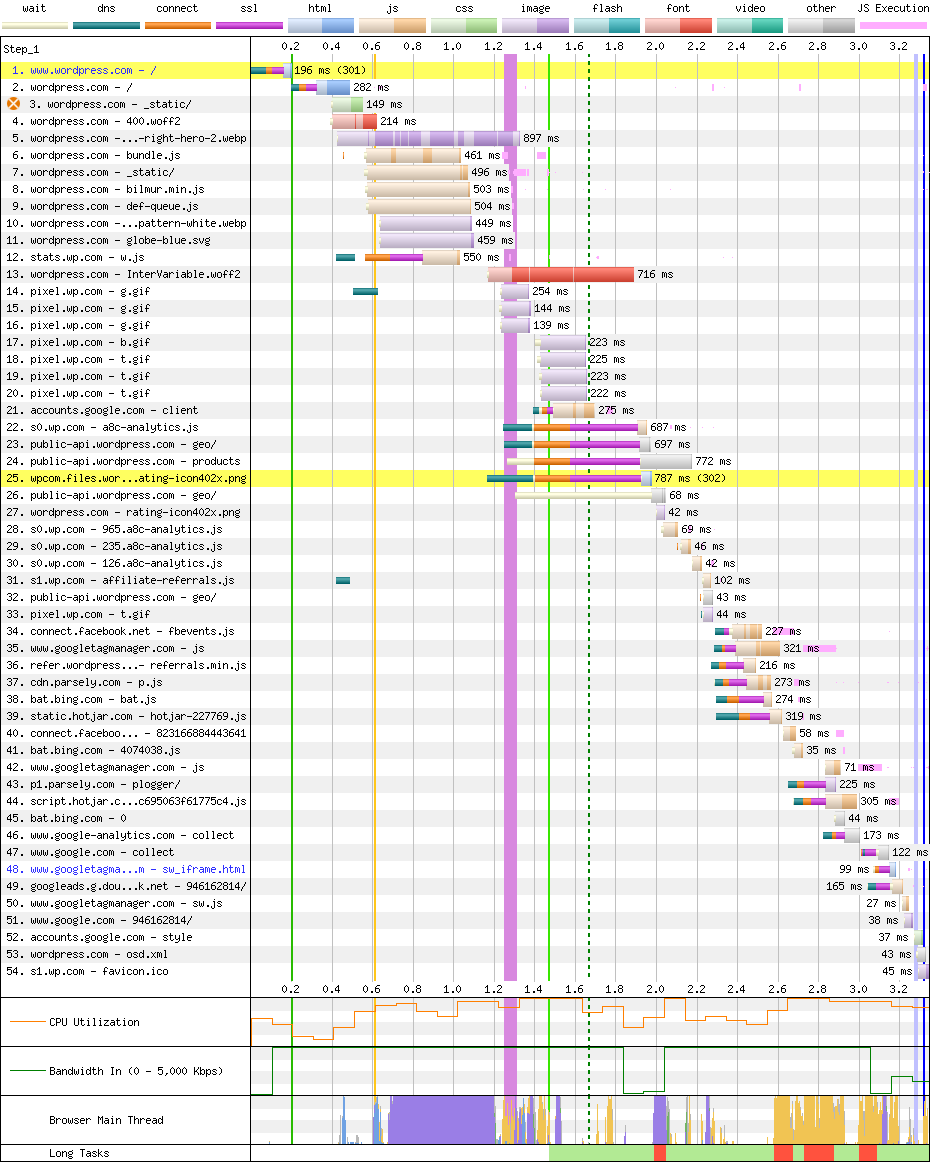Click the right-hero-2.webp purple image bar
This screenshot has width=930, height=1162.
pos(430,138)
